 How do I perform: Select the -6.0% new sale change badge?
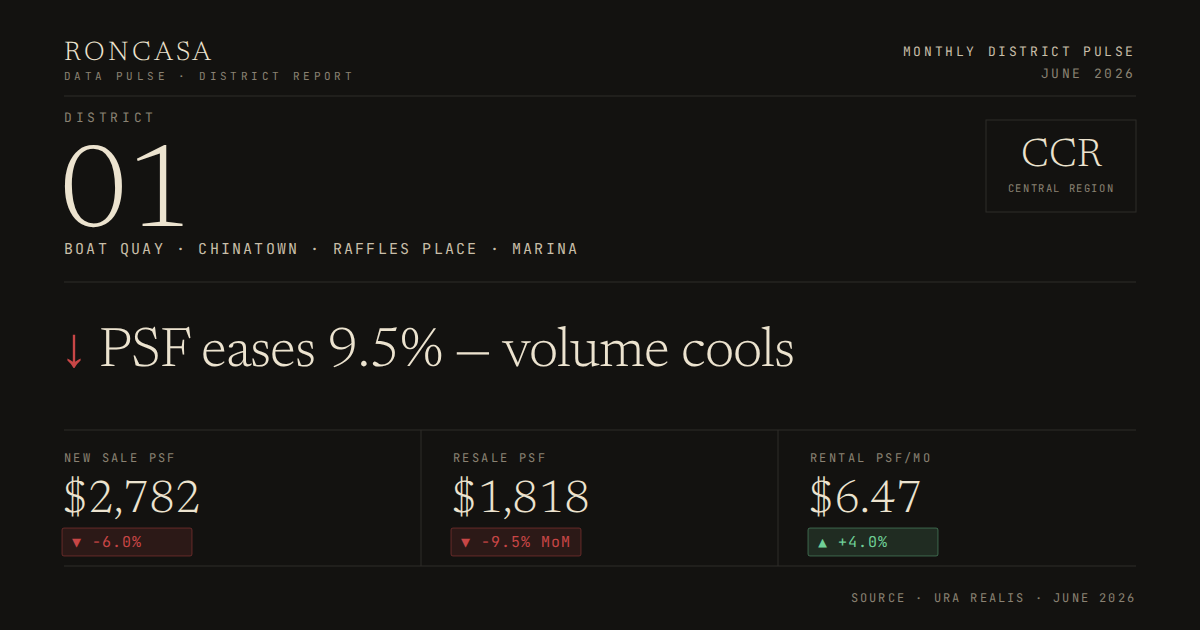127,542
